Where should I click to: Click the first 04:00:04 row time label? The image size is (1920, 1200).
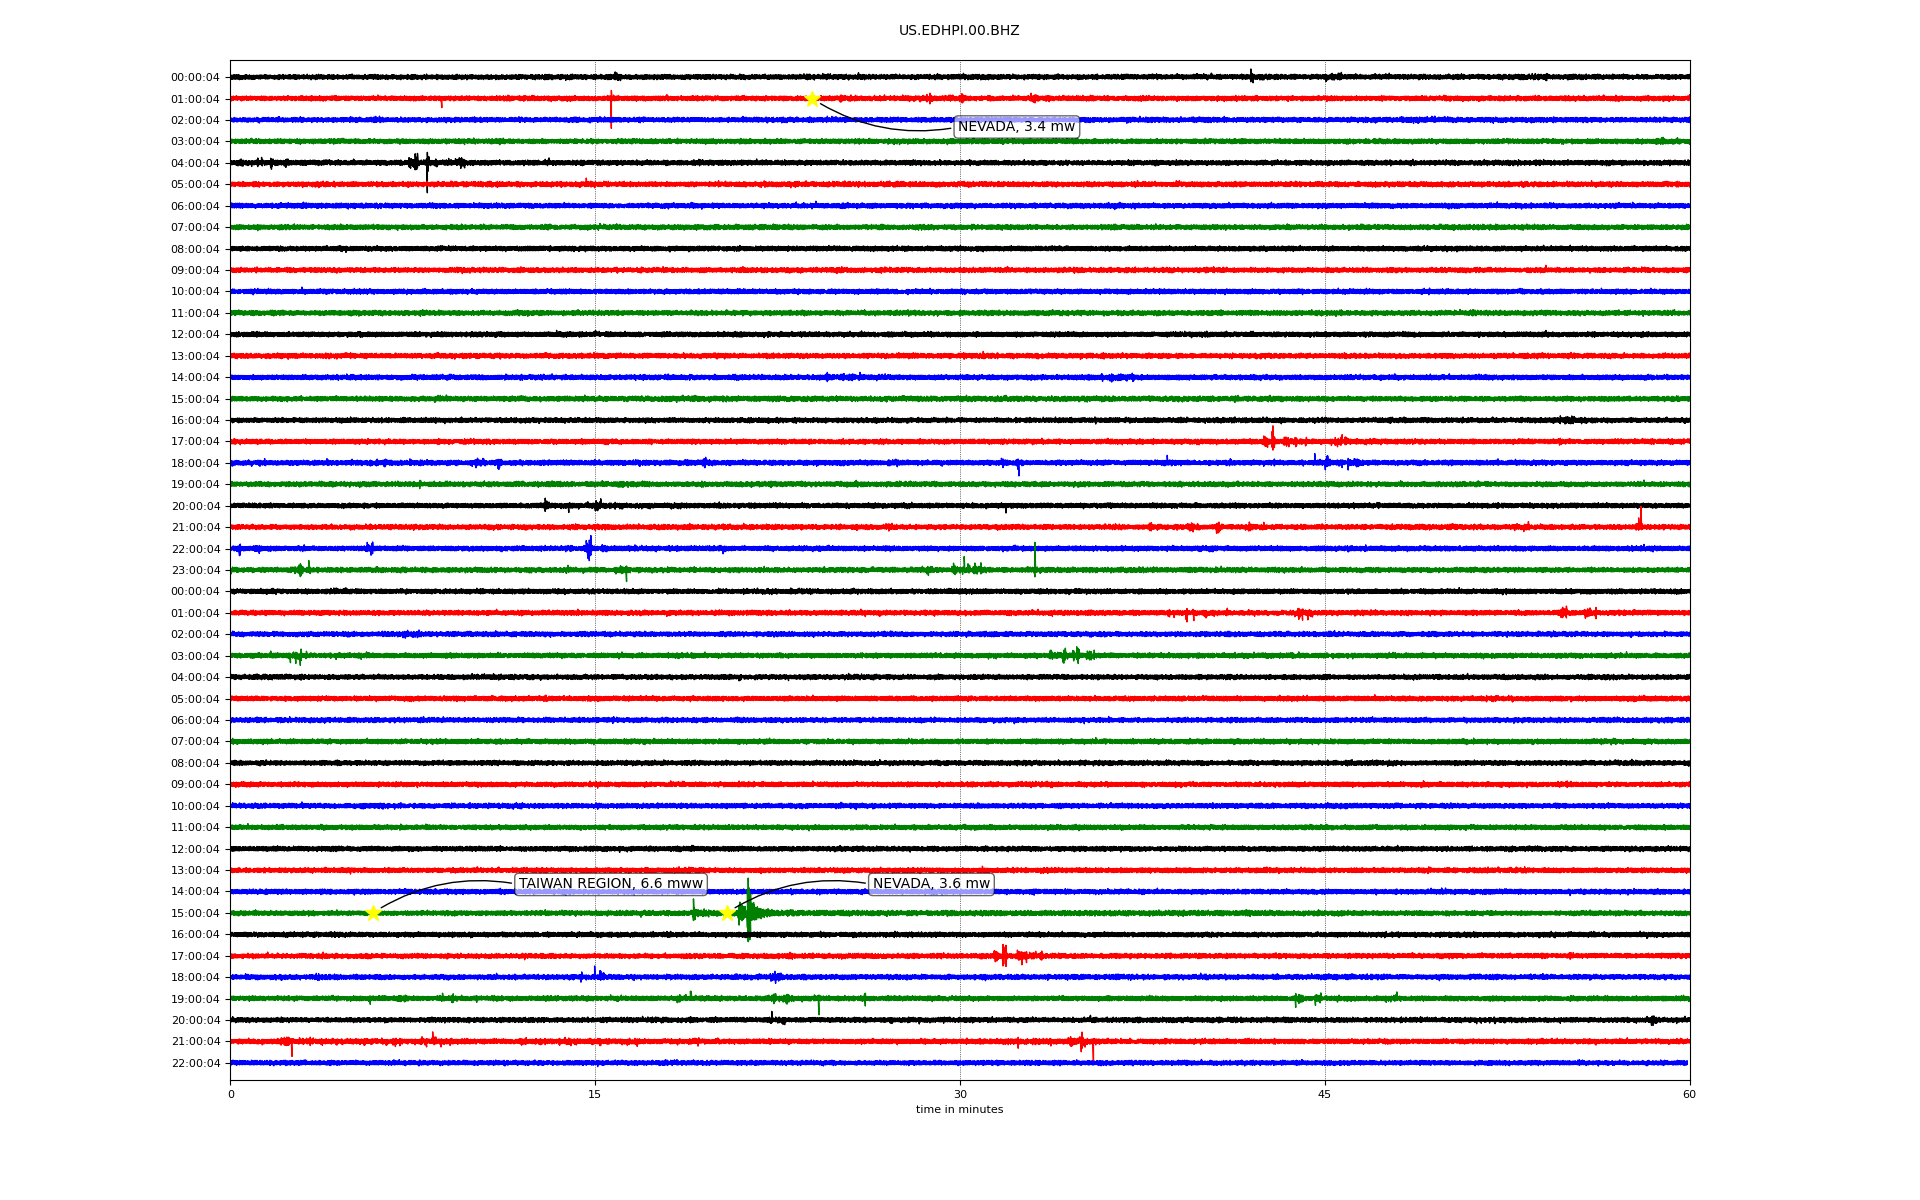(195, 163)
